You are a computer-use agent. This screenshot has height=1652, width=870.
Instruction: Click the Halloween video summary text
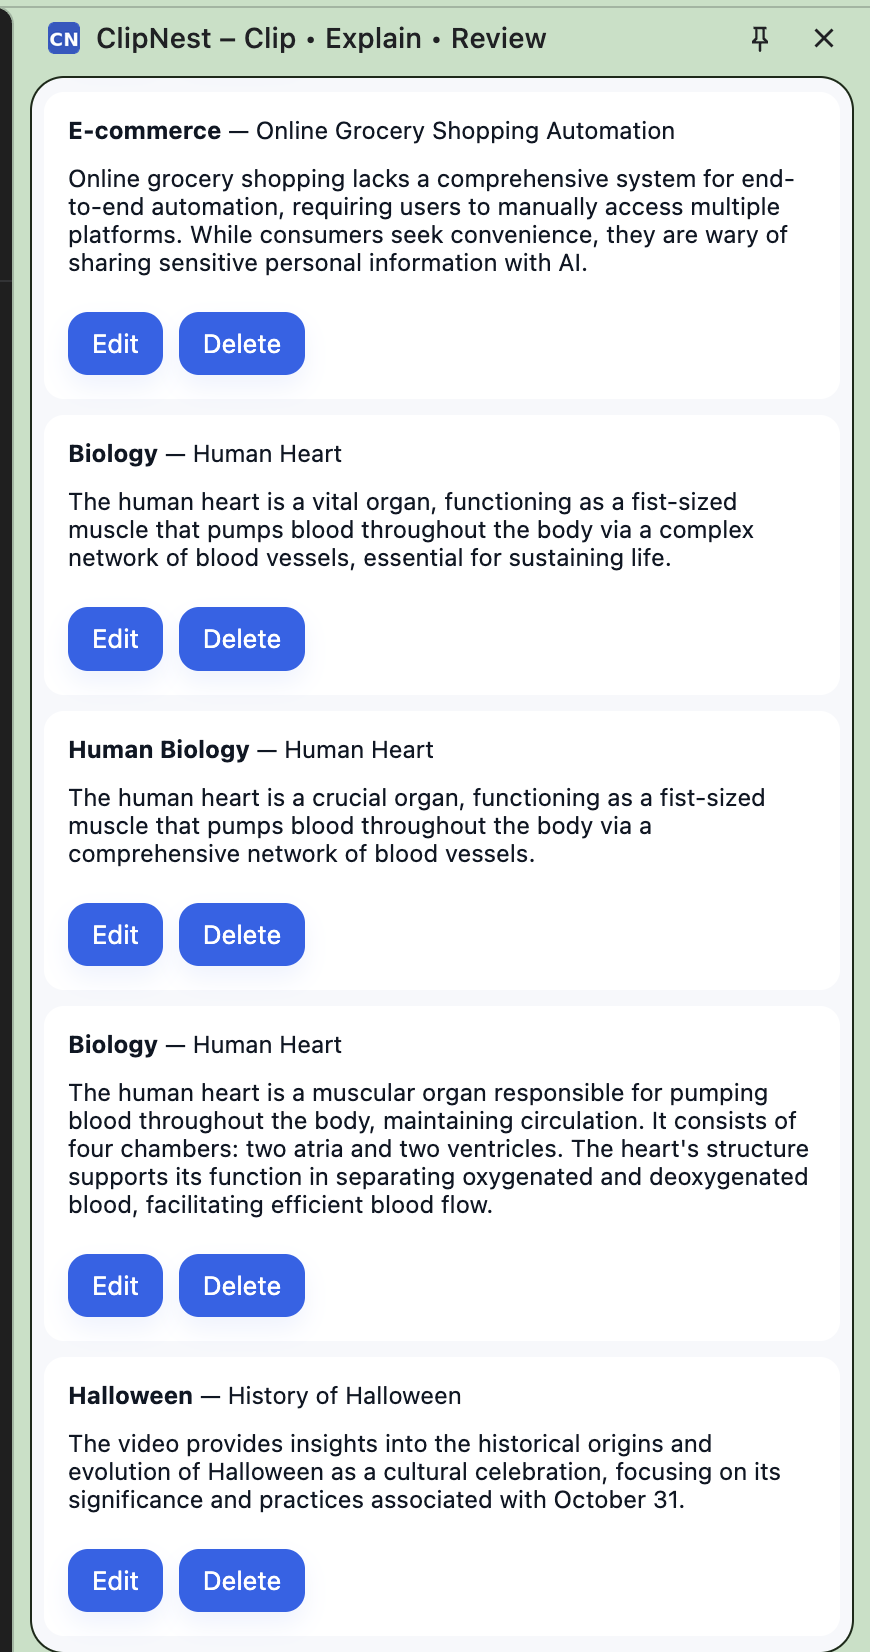(425, 1472)
